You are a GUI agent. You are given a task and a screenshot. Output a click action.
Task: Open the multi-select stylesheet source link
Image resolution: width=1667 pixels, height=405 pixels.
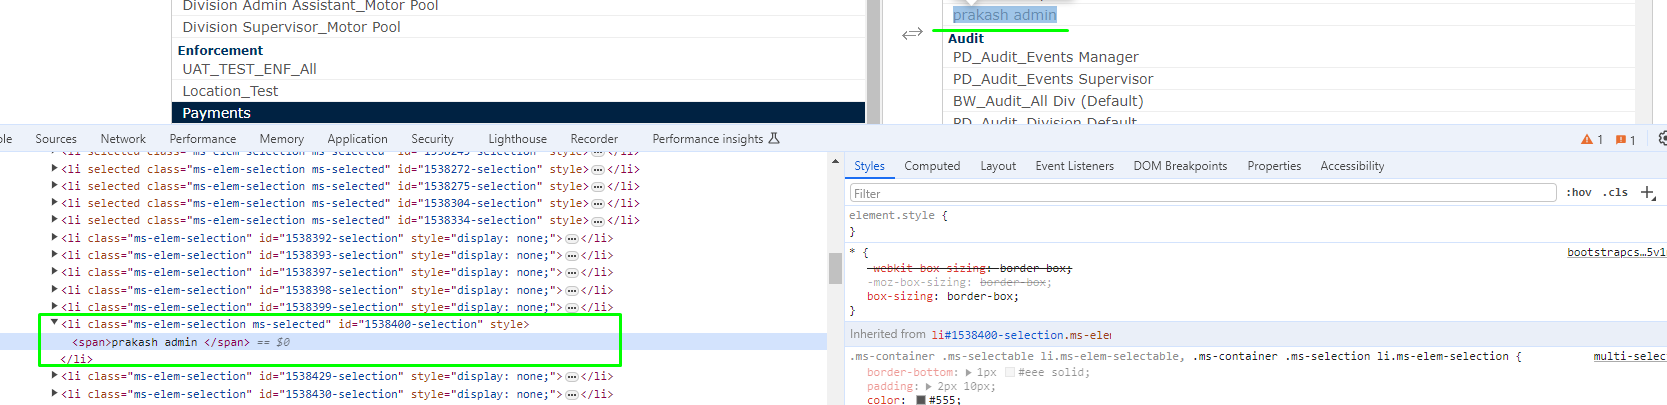pos(1630,357)
